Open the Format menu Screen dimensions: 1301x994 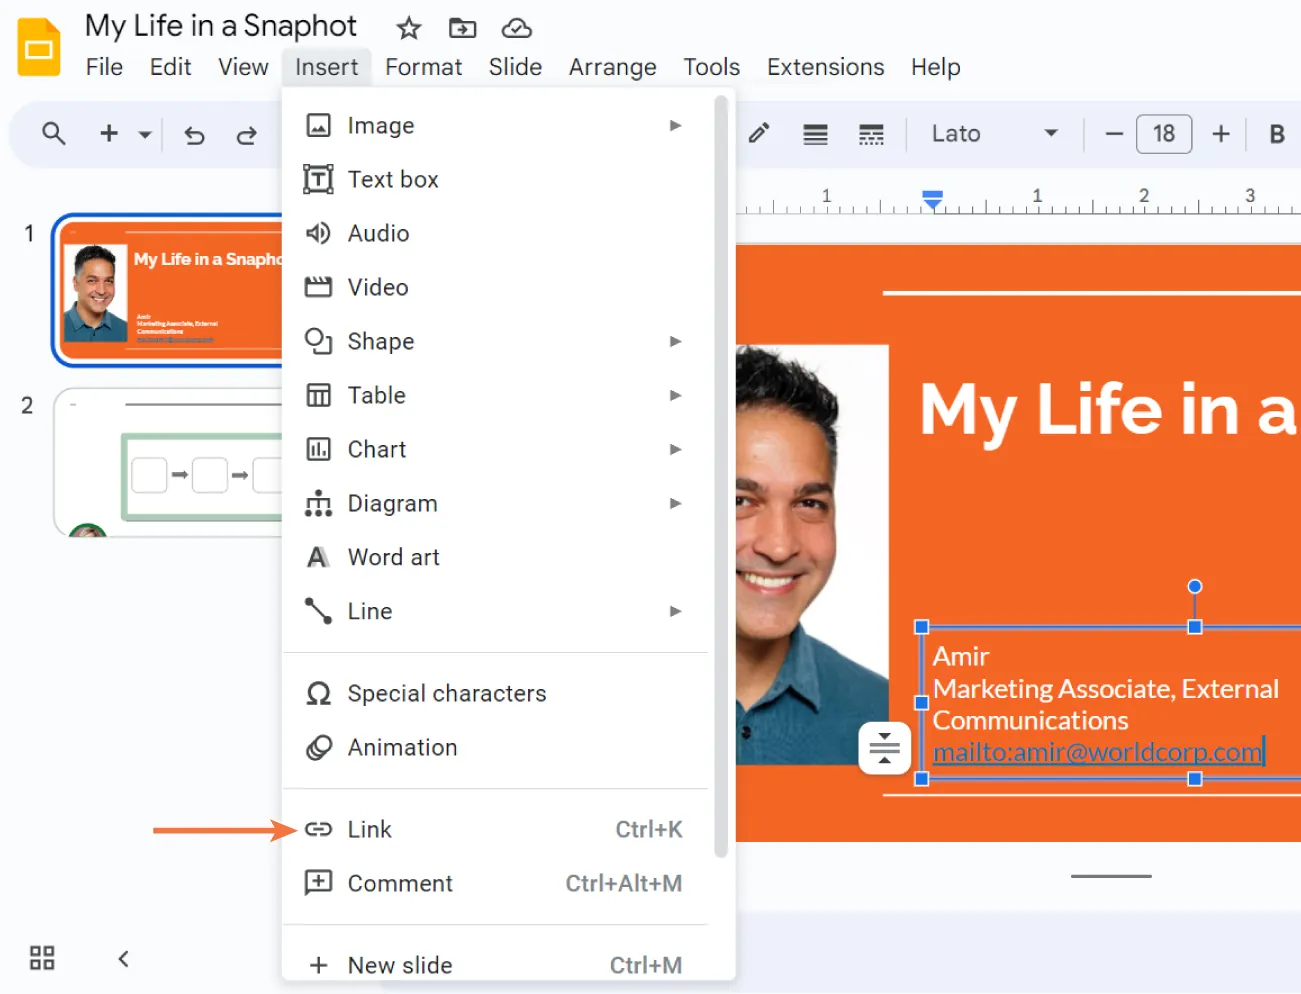(423, 67)
